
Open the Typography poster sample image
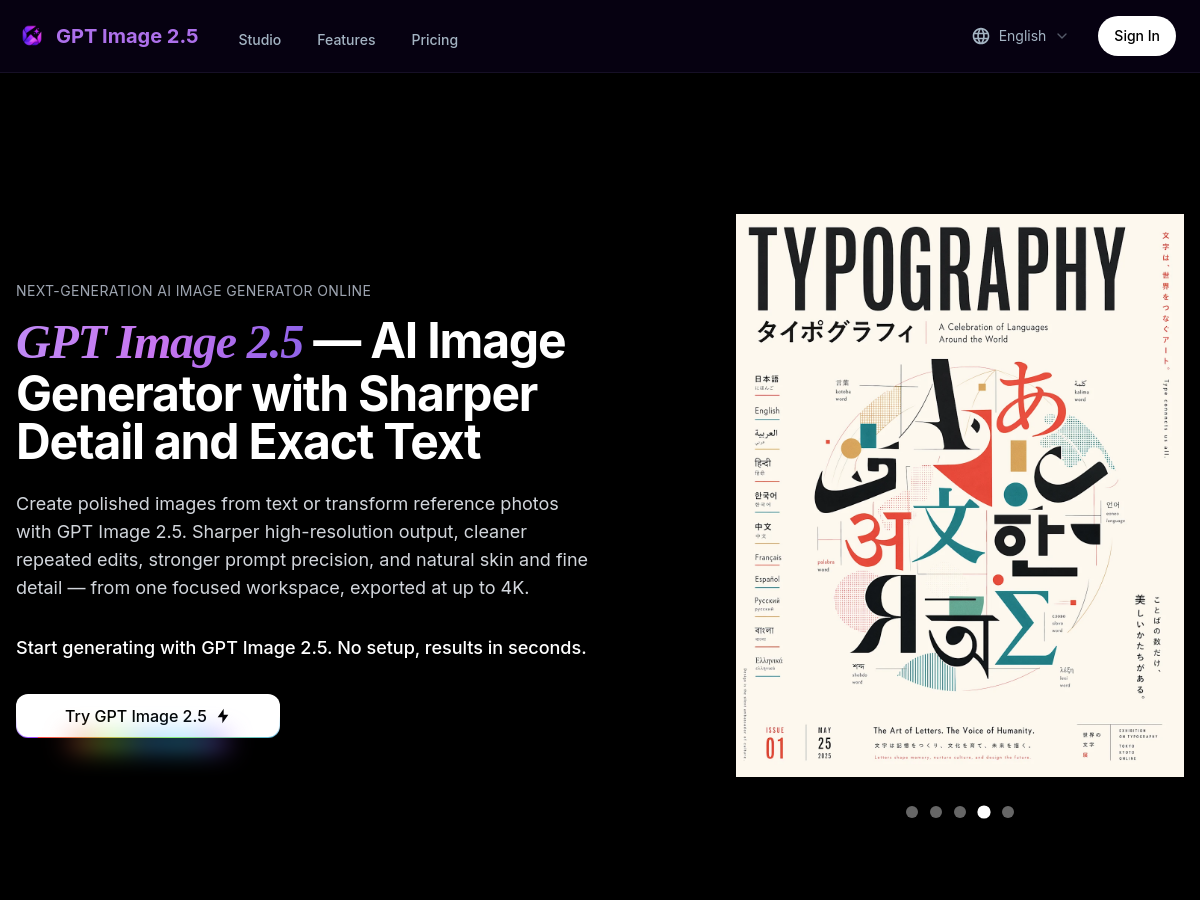pos(960,495)
